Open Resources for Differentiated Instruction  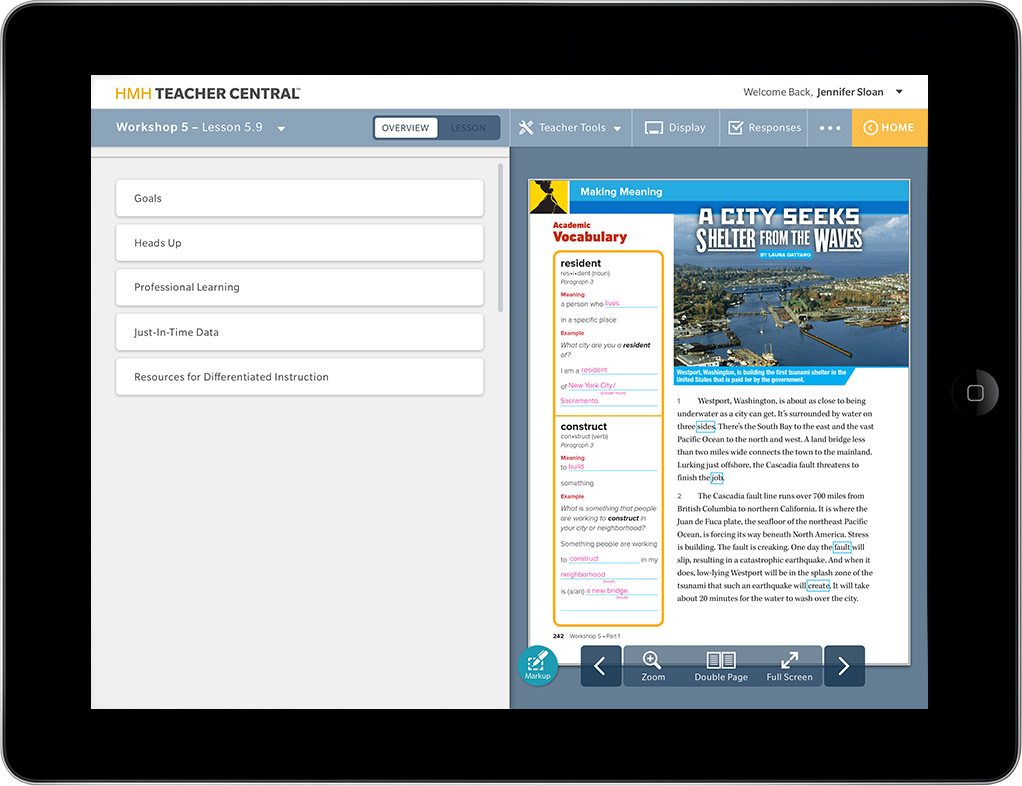pos(299,377)
